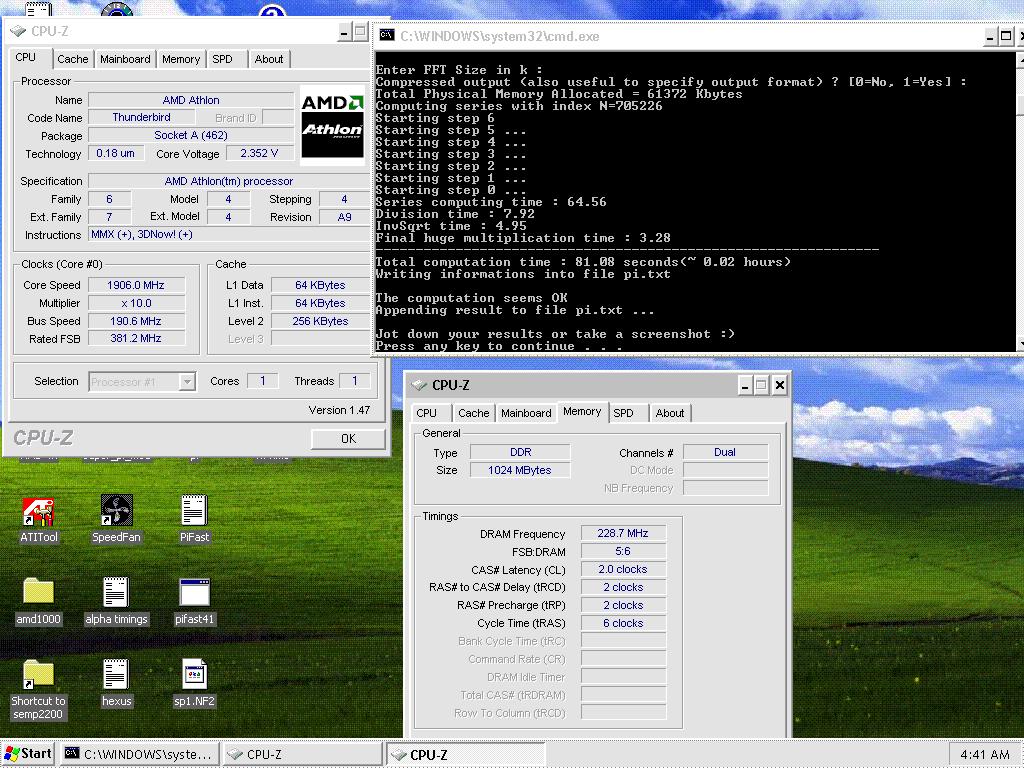The height and width of the screenshot is (768, 1024).
Task: Click memory Type value DDR
Action: point(520,452)
